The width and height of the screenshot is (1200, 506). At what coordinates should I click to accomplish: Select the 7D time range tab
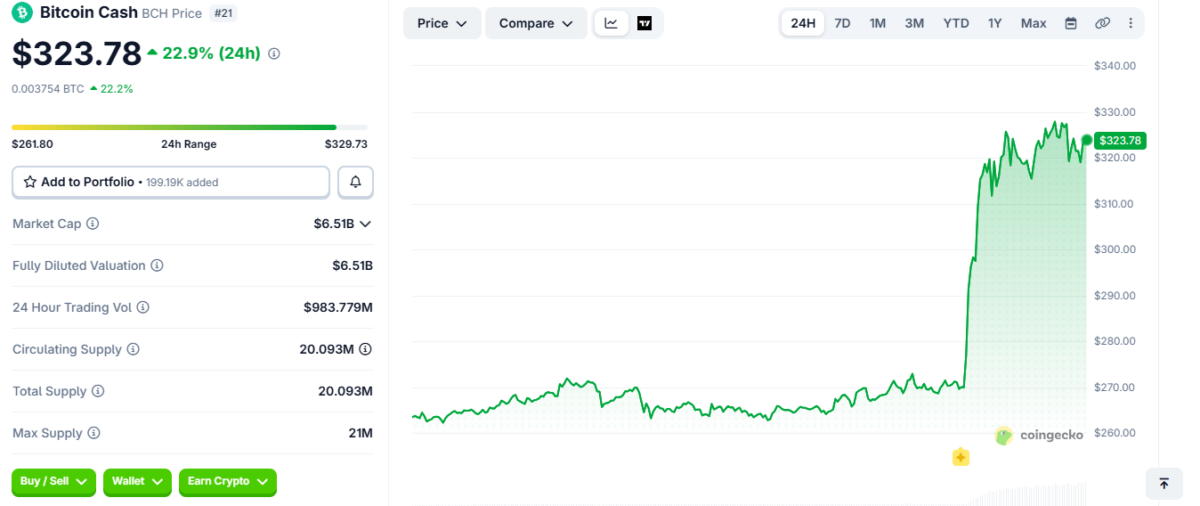click(843, 23)
